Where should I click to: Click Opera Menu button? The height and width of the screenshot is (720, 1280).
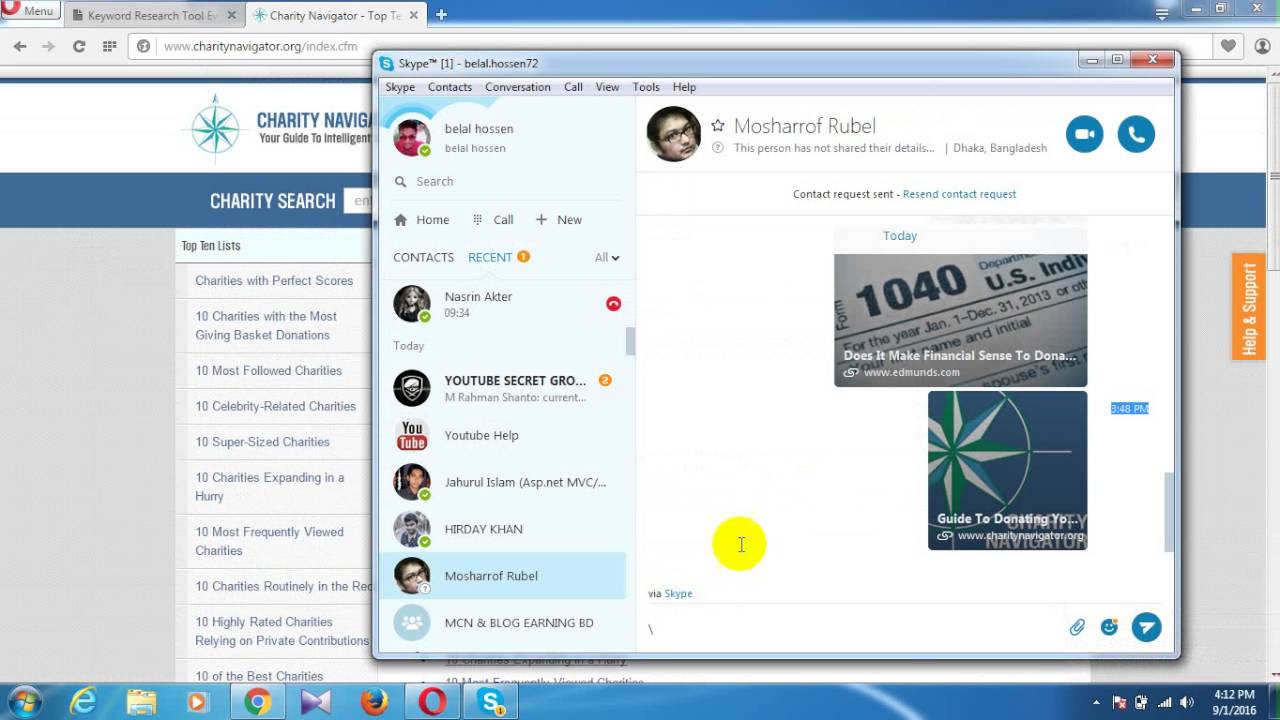pyautogui.click(x=30, y=11)
